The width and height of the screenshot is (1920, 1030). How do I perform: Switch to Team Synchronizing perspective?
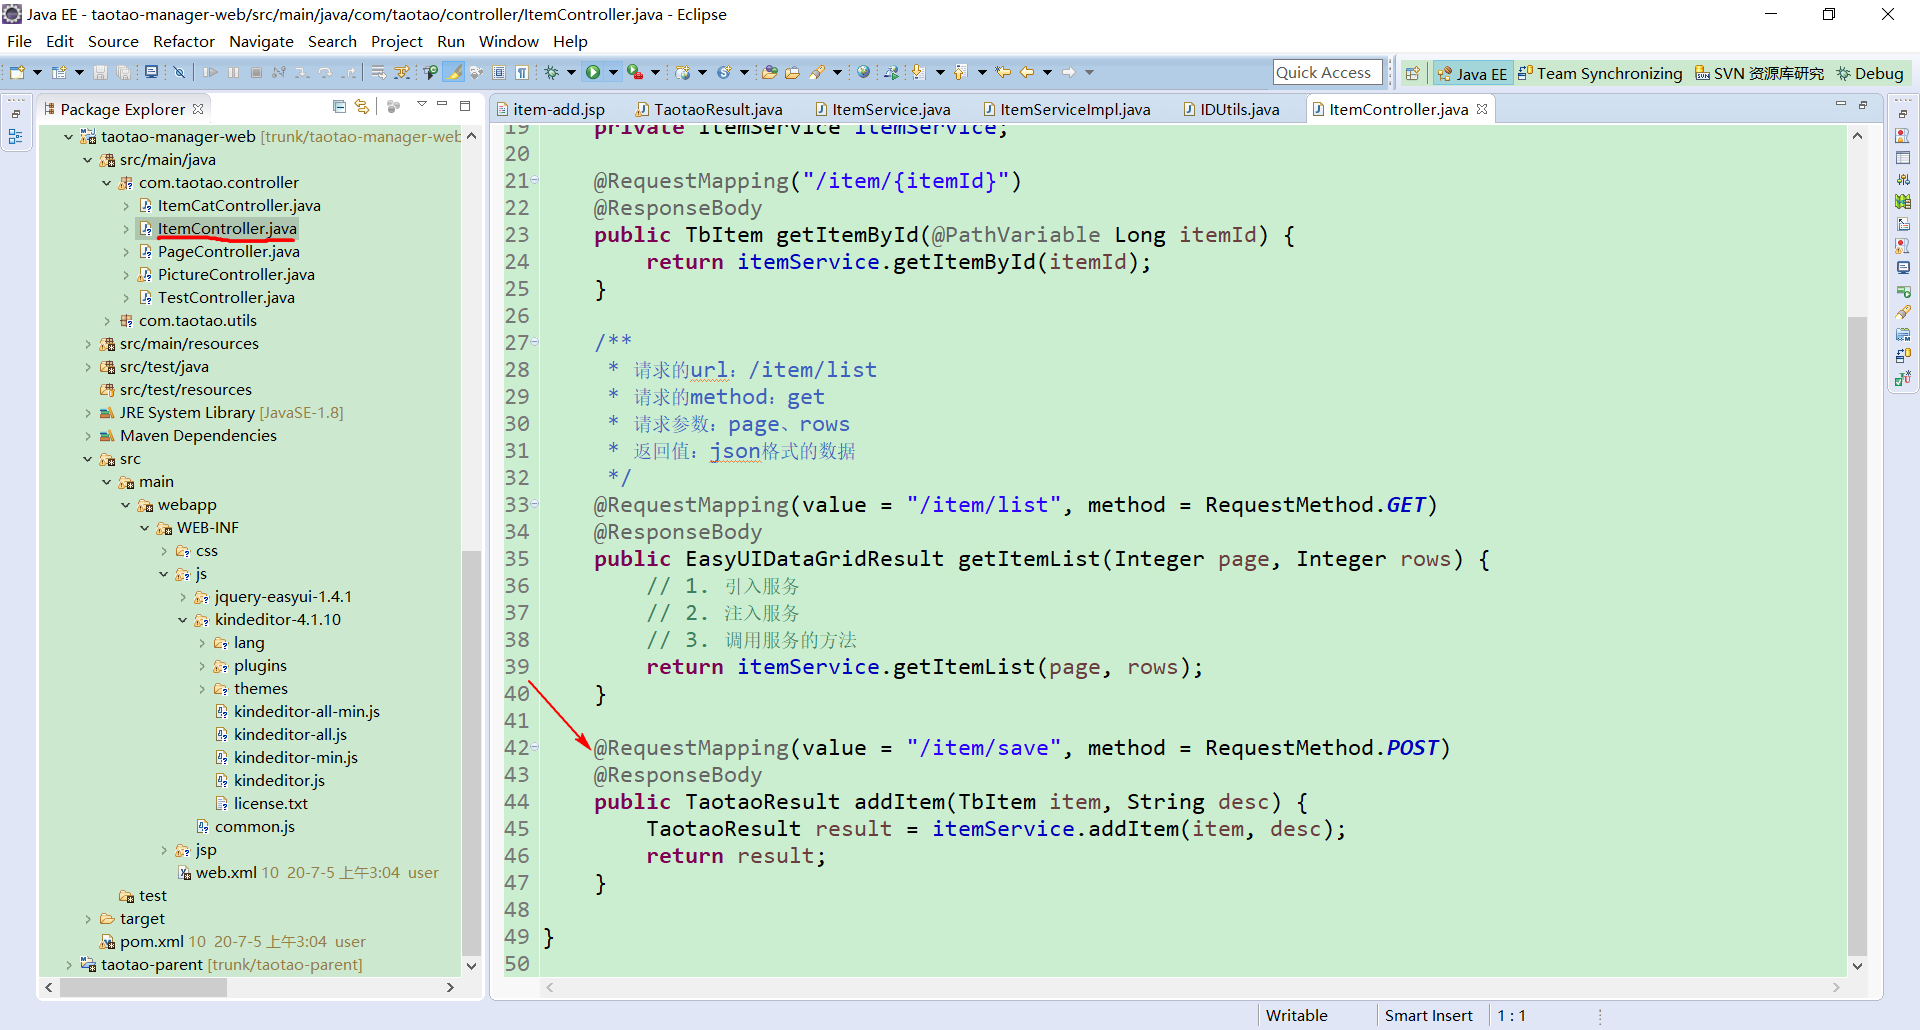pyautogui.click(x=1599, y=73)
